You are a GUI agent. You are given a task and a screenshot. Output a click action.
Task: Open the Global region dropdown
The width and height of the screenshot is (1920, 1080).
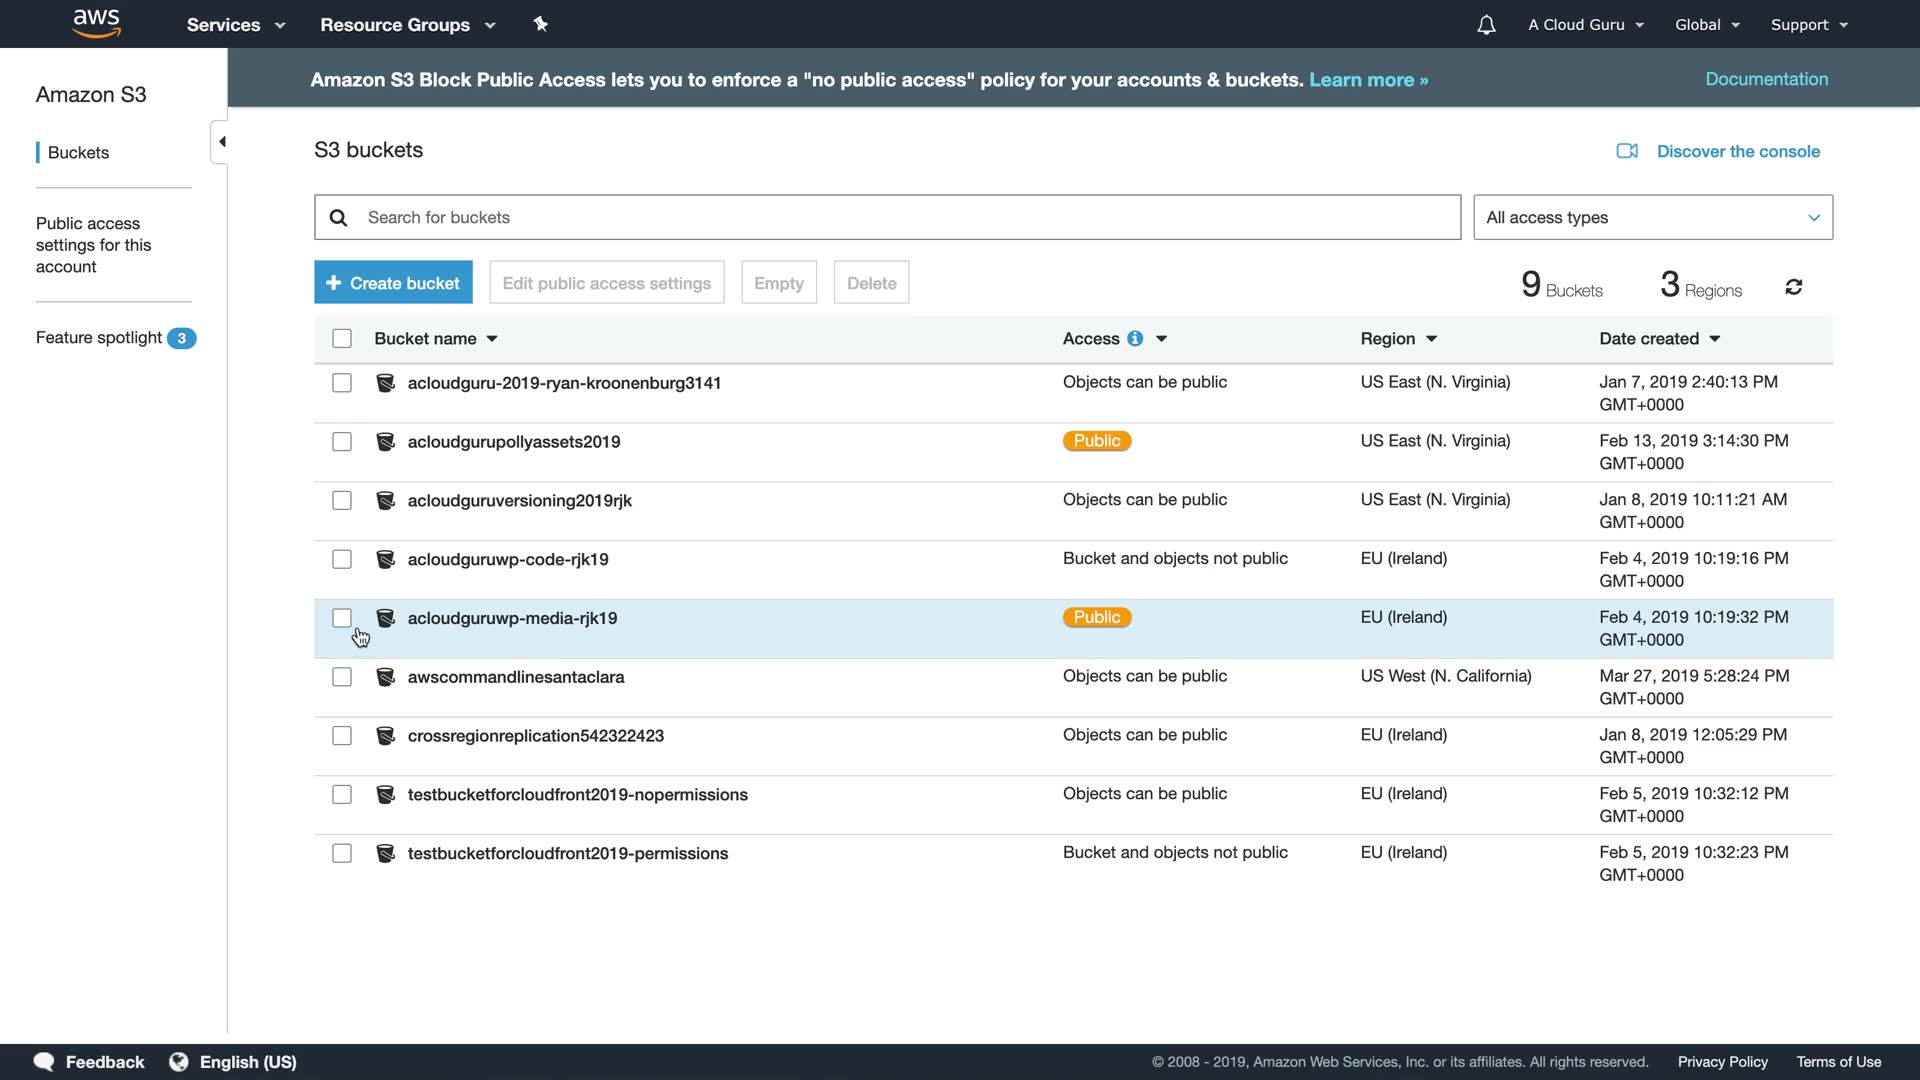pyautogui.click(x=1707, y=25)
